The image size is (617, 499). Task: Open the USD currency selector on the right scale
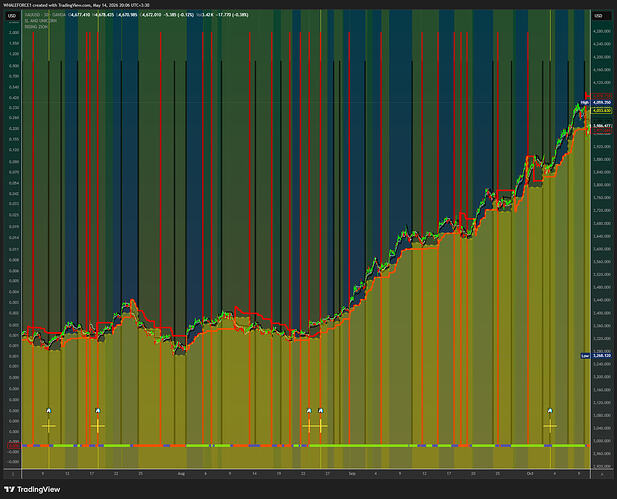point(598,16)
